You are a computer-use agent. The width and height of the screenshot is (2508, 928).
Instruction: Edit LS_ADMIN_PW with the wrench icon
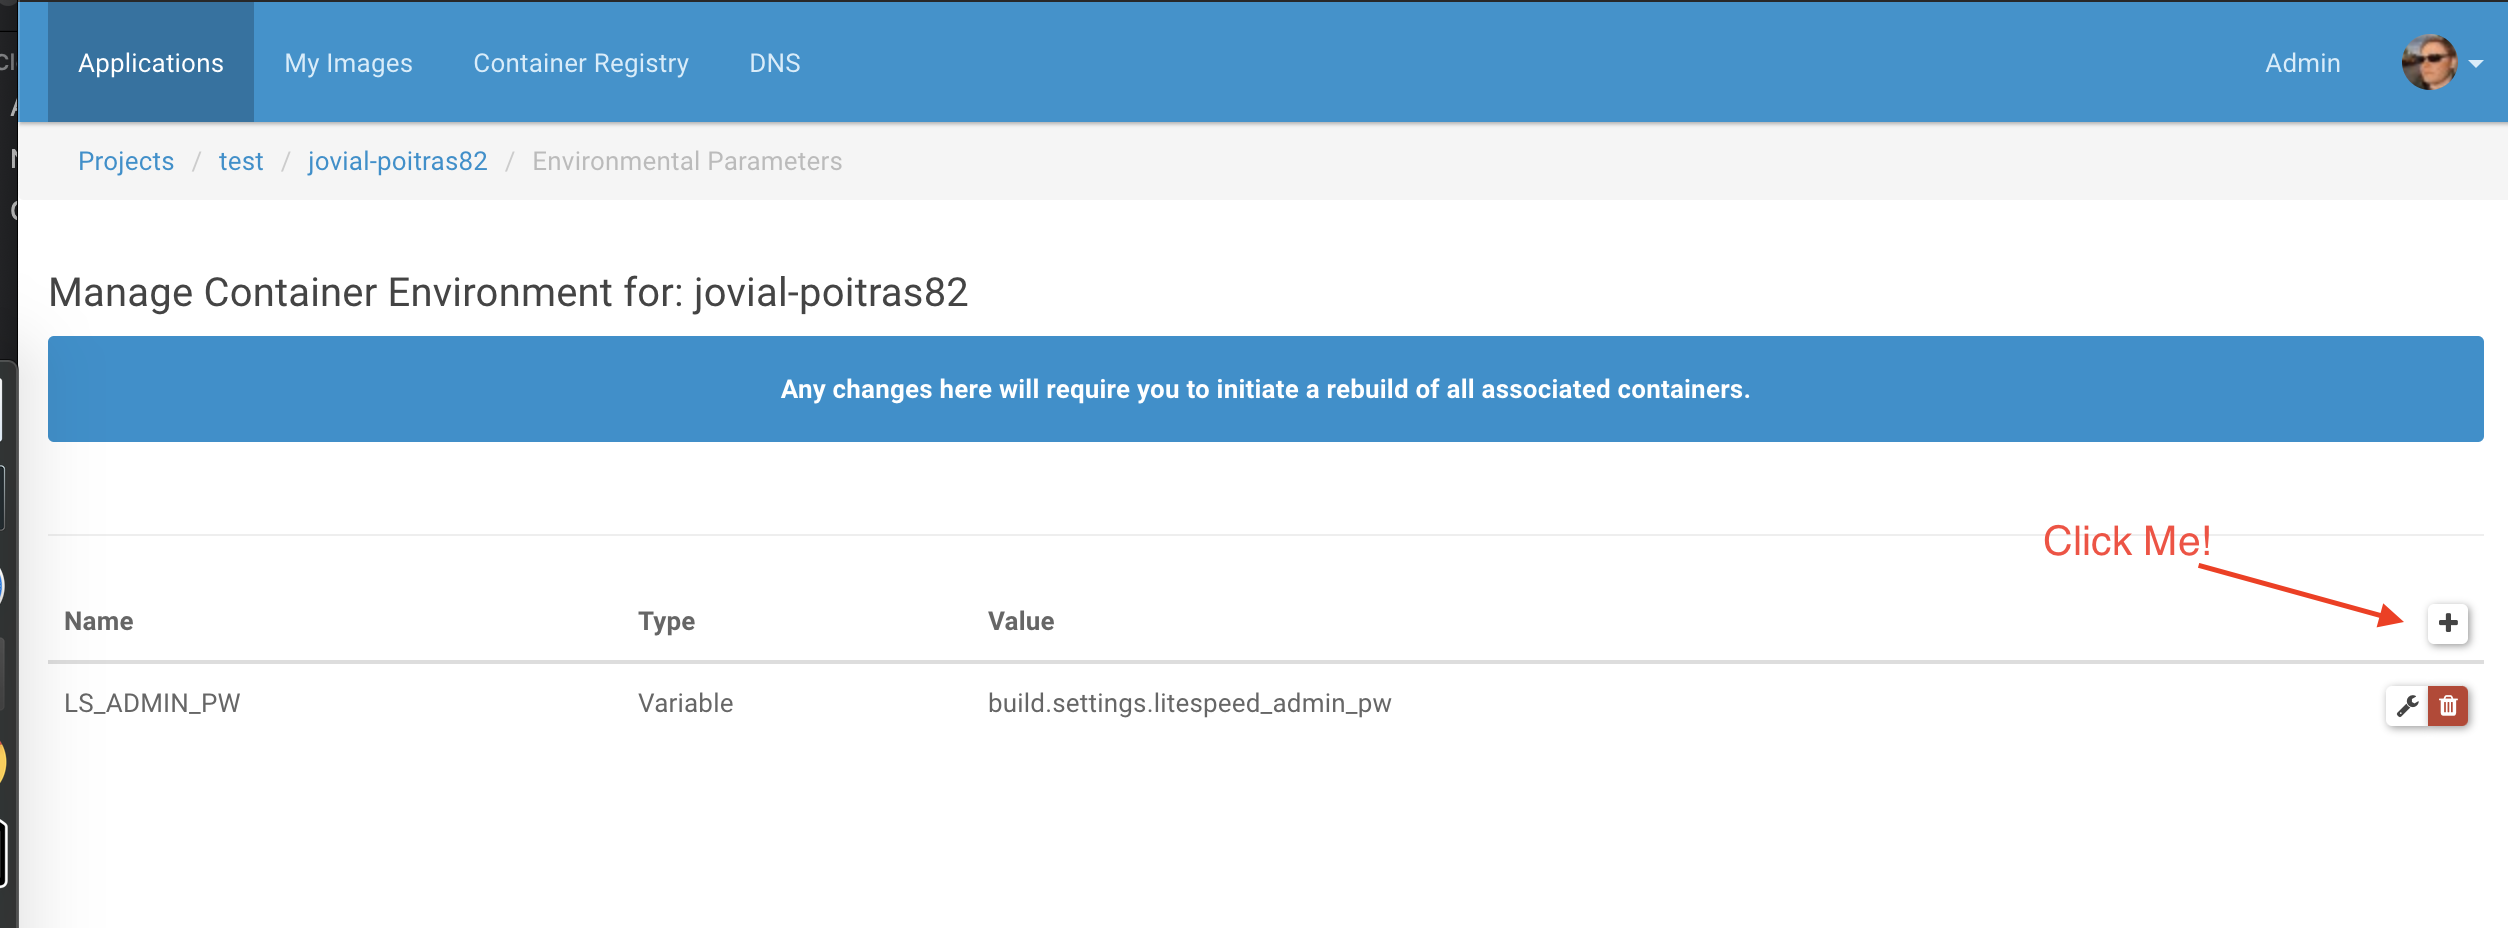pos(2407,706)
